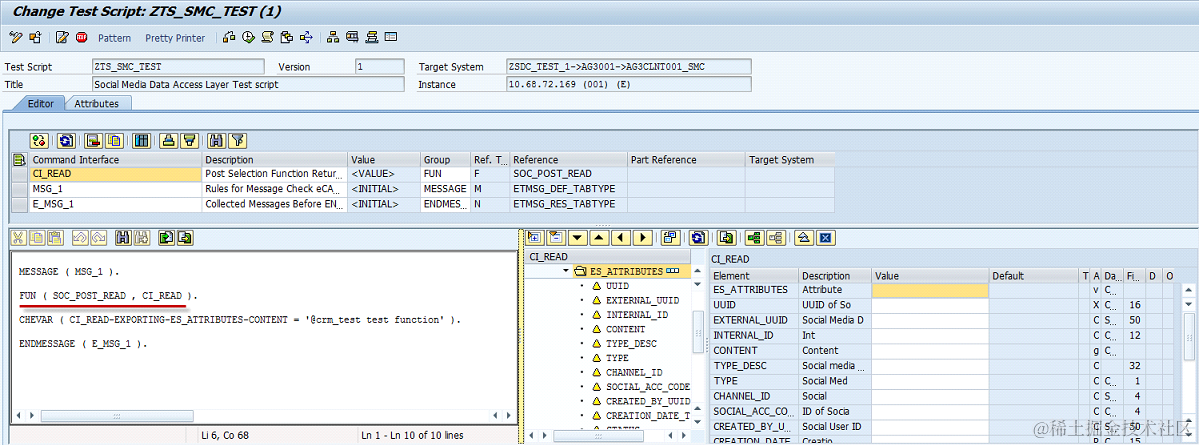Image resolution: width=1199 pixels, height=445 pixels.
Task: Click the green load local file icon in the editor
Action: coord(165,238)
